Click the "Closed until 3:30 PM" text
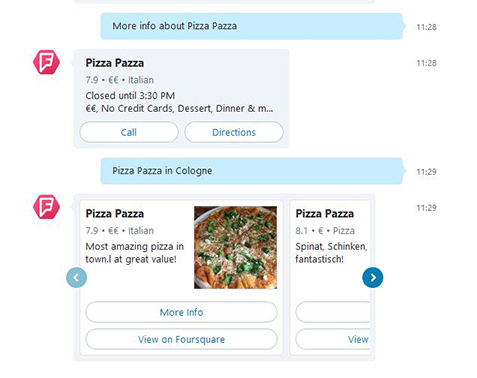Screen dimensions: 477x378 pyautogui.click(x=130, y=96)
